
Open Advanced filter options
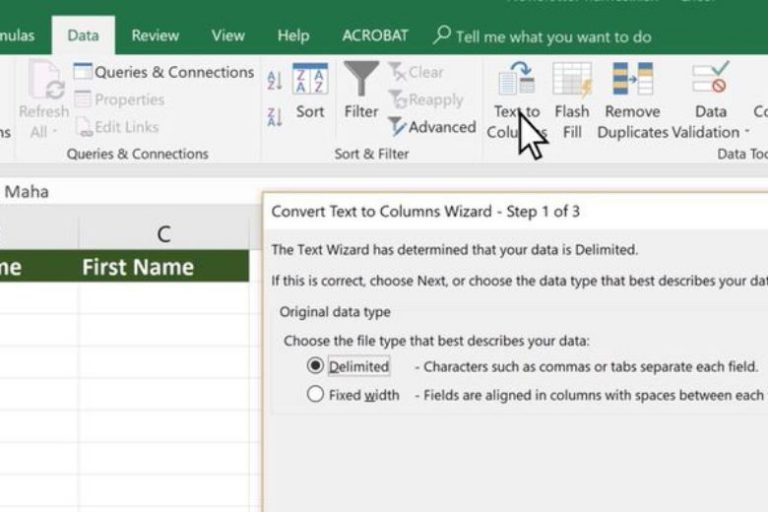(x=432, y=127)
